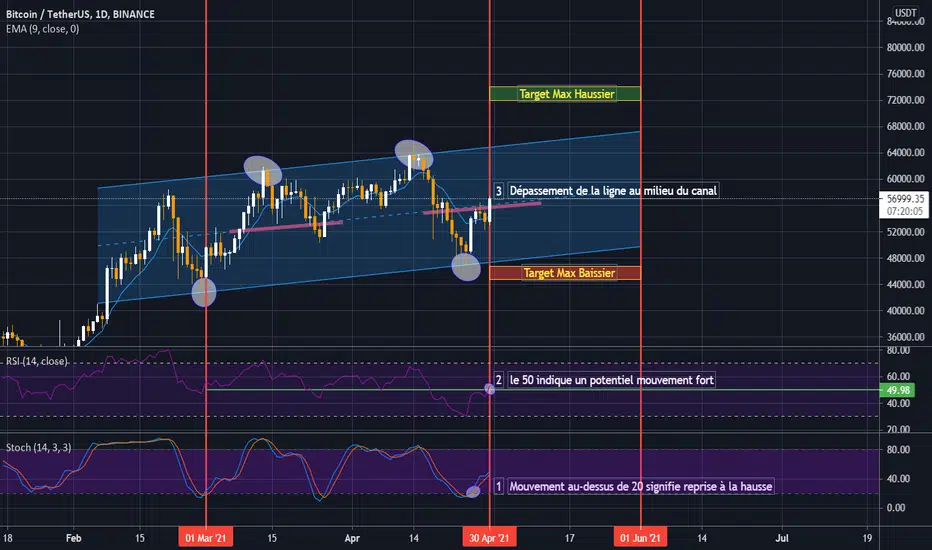Select the 'Dépassement de la ligne au milieu du canal' note
This screenshot has width=932, height=550.
coord(613,191)
